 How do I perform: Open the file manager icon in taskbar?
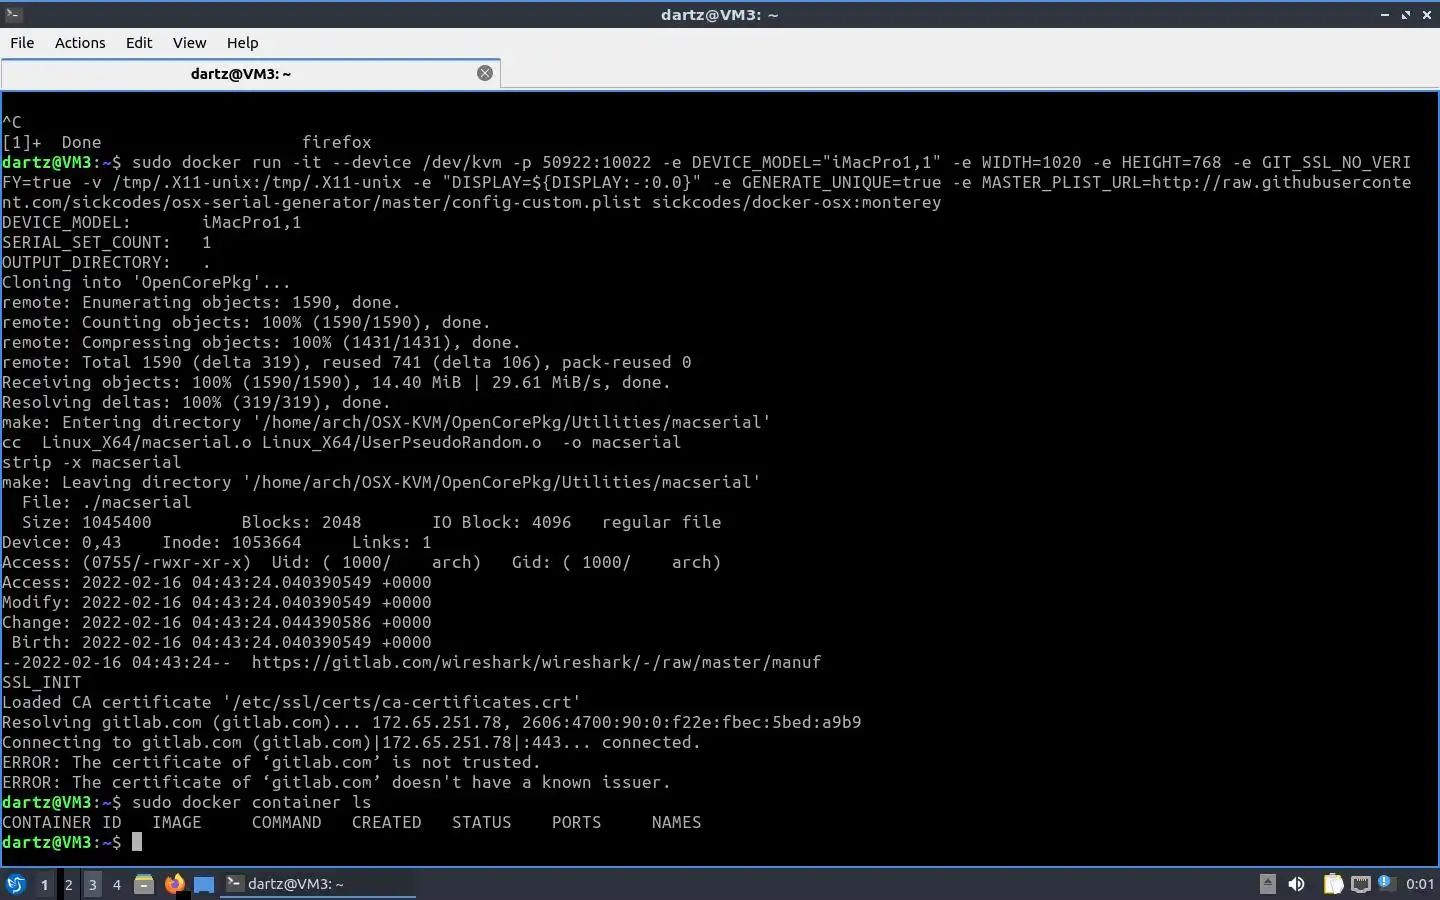click(x=144, y=884)
